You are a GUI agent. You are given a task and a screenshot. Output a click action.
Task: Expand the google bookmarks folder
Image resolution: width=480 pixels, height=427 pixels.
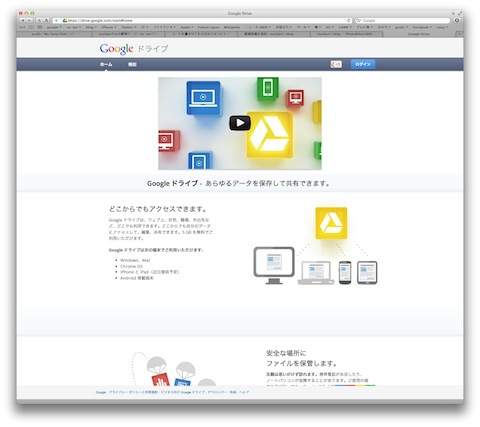(54, 27)
